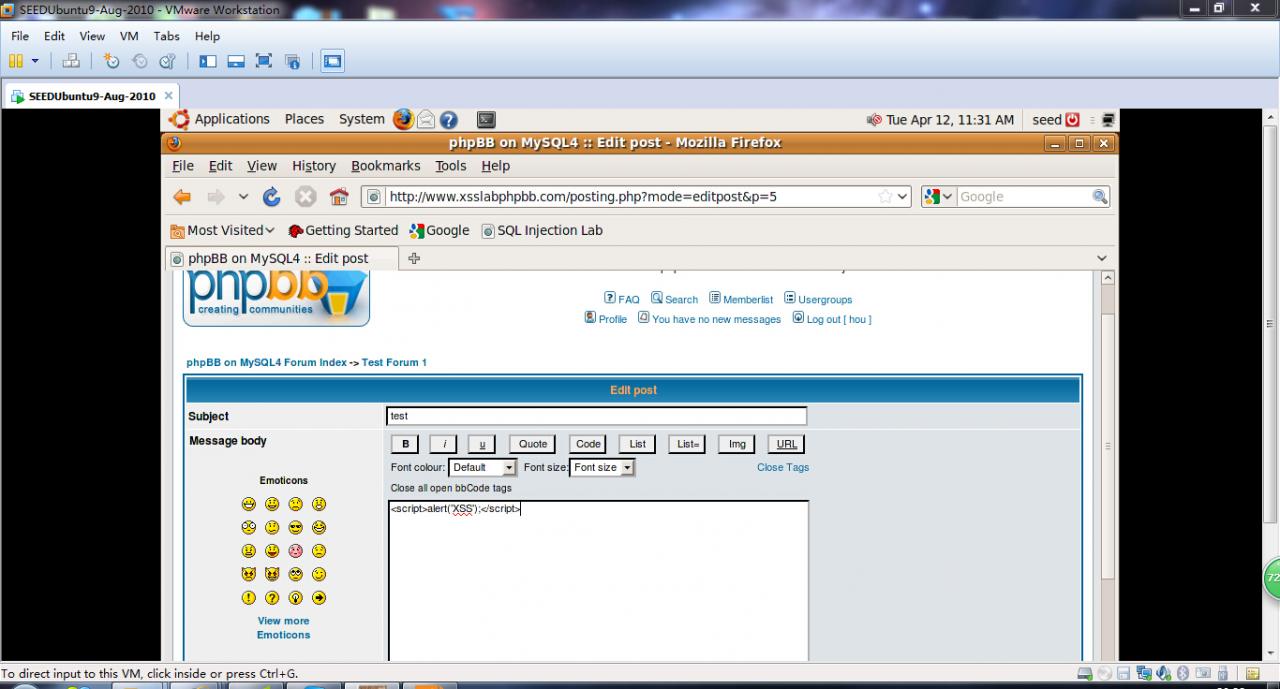Open the Firefox History menu
The height and width of the screenshot is (689, 1280).
pyautogui.click(x=314, y=166)
